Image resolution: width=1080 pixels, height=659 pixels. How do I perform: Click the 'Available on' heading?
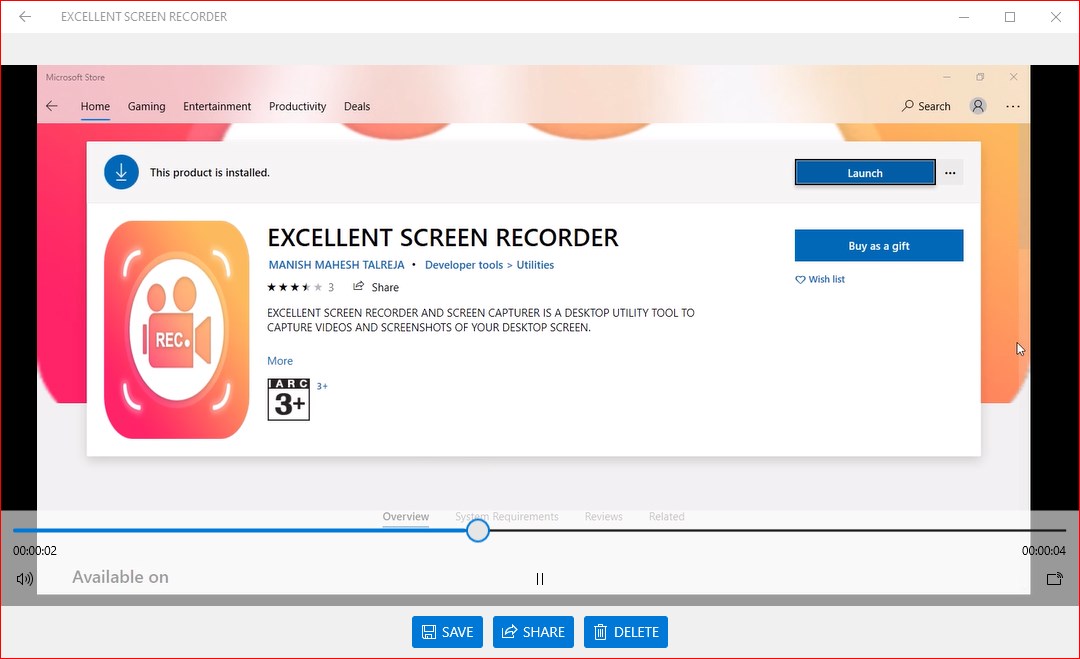pos(121,577)
